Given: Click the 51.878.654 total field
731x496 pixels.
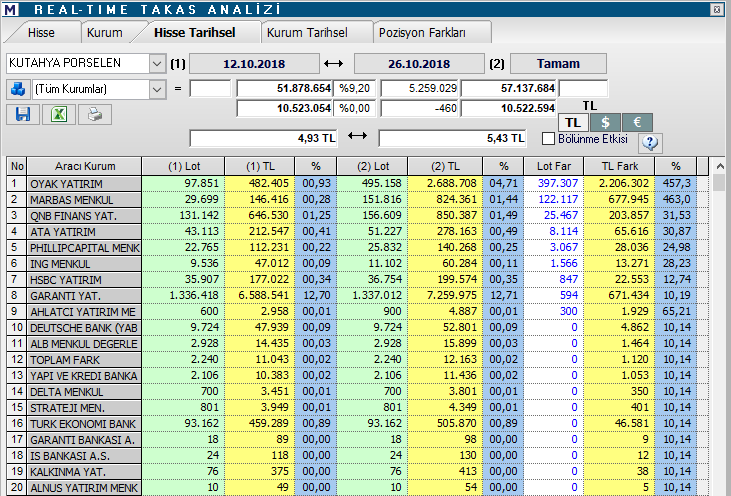Looking at the screenshot, I should (x=284, y=88).
